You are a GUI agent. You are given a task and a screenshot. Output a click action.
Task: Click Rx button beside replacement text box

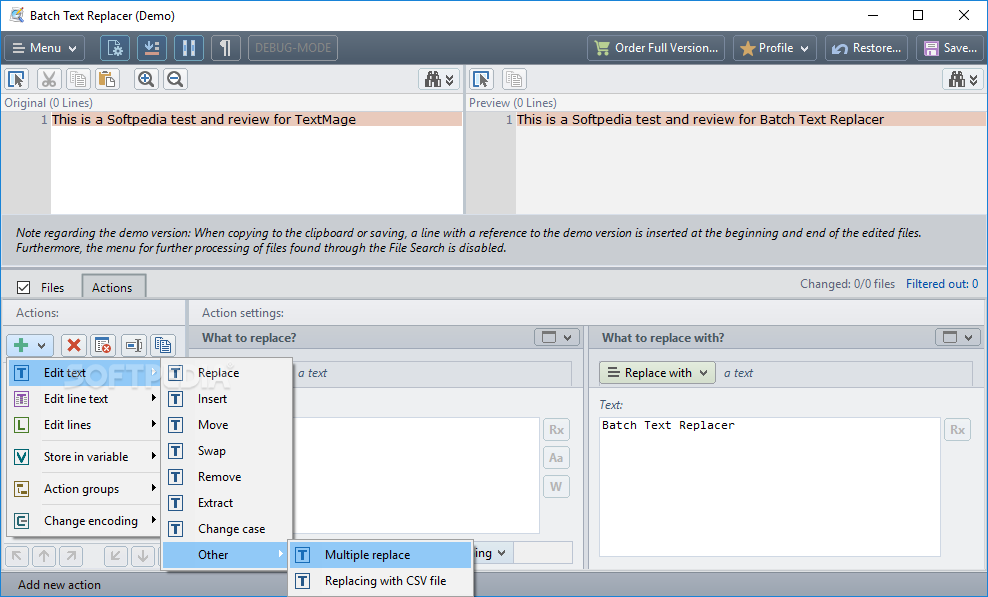(x=957, y=429)
